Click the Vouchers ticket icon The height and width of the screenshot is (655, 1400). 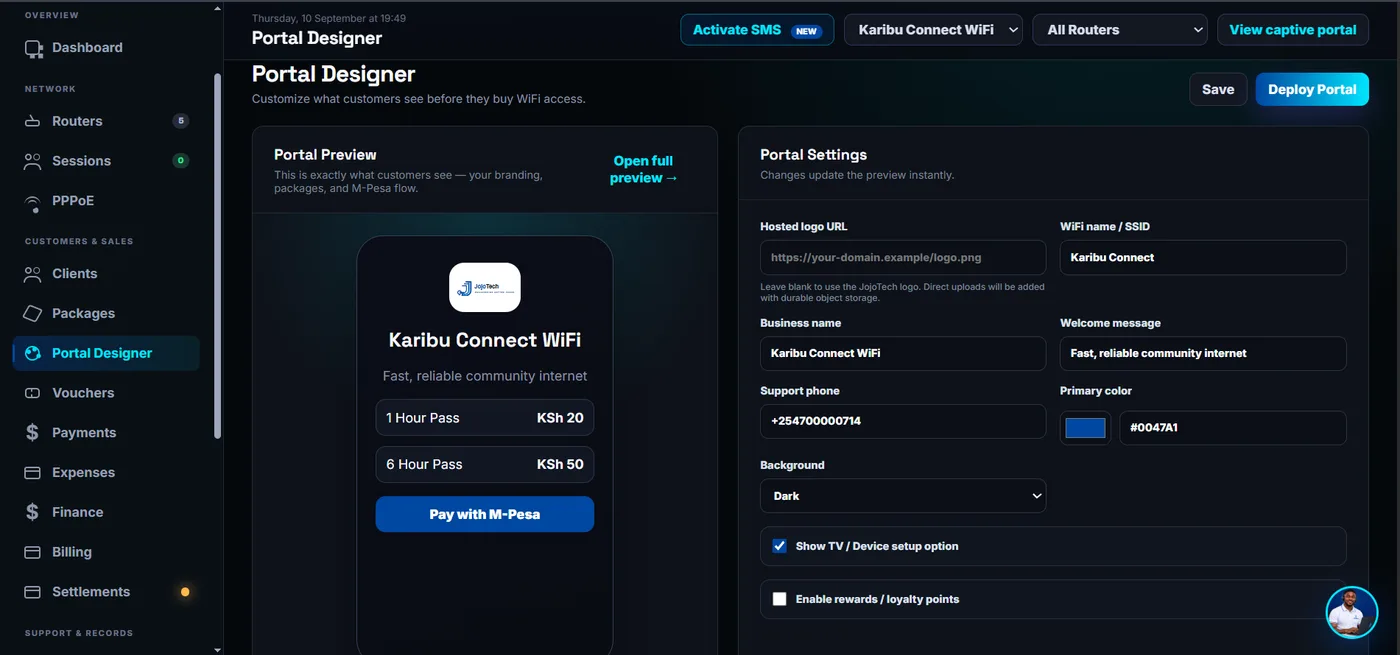click(x=33, y=393)
